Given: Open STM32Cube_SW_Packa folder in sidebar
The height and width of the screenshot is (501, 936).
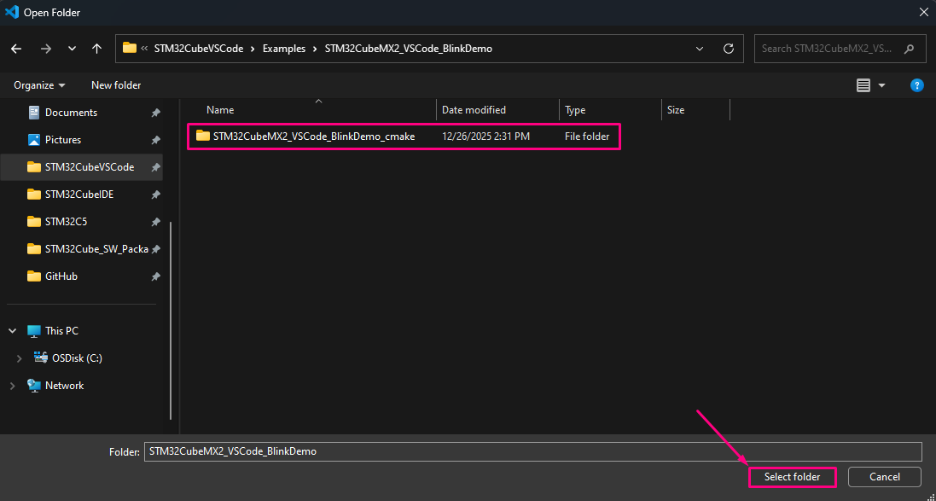Looking at the screenshot, I should pos(96,249).
